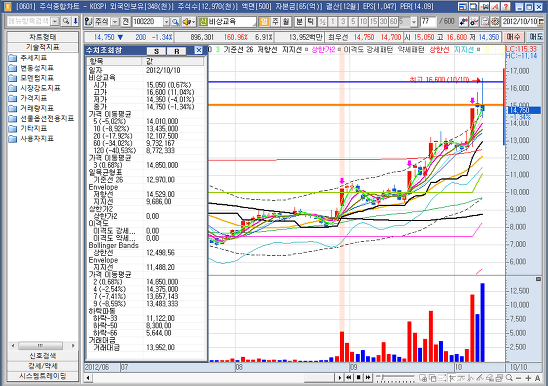Click the title bar link arrow icon
The width and height of the screenshot is (548, 386).
[x=484, y=7]
